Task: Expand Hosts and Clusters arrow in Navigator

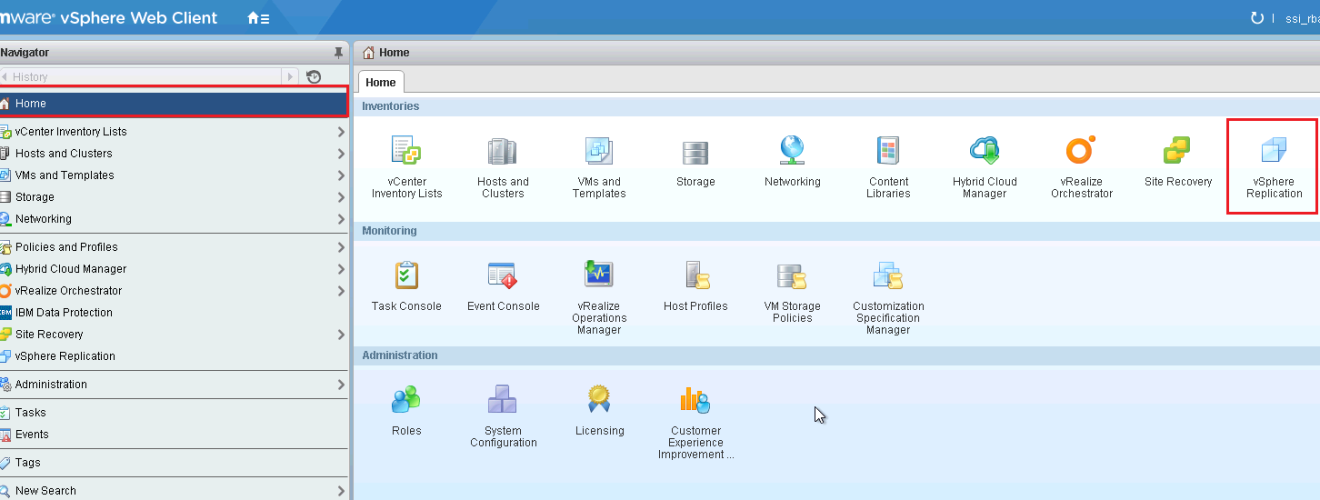Action: click(341, 154)
